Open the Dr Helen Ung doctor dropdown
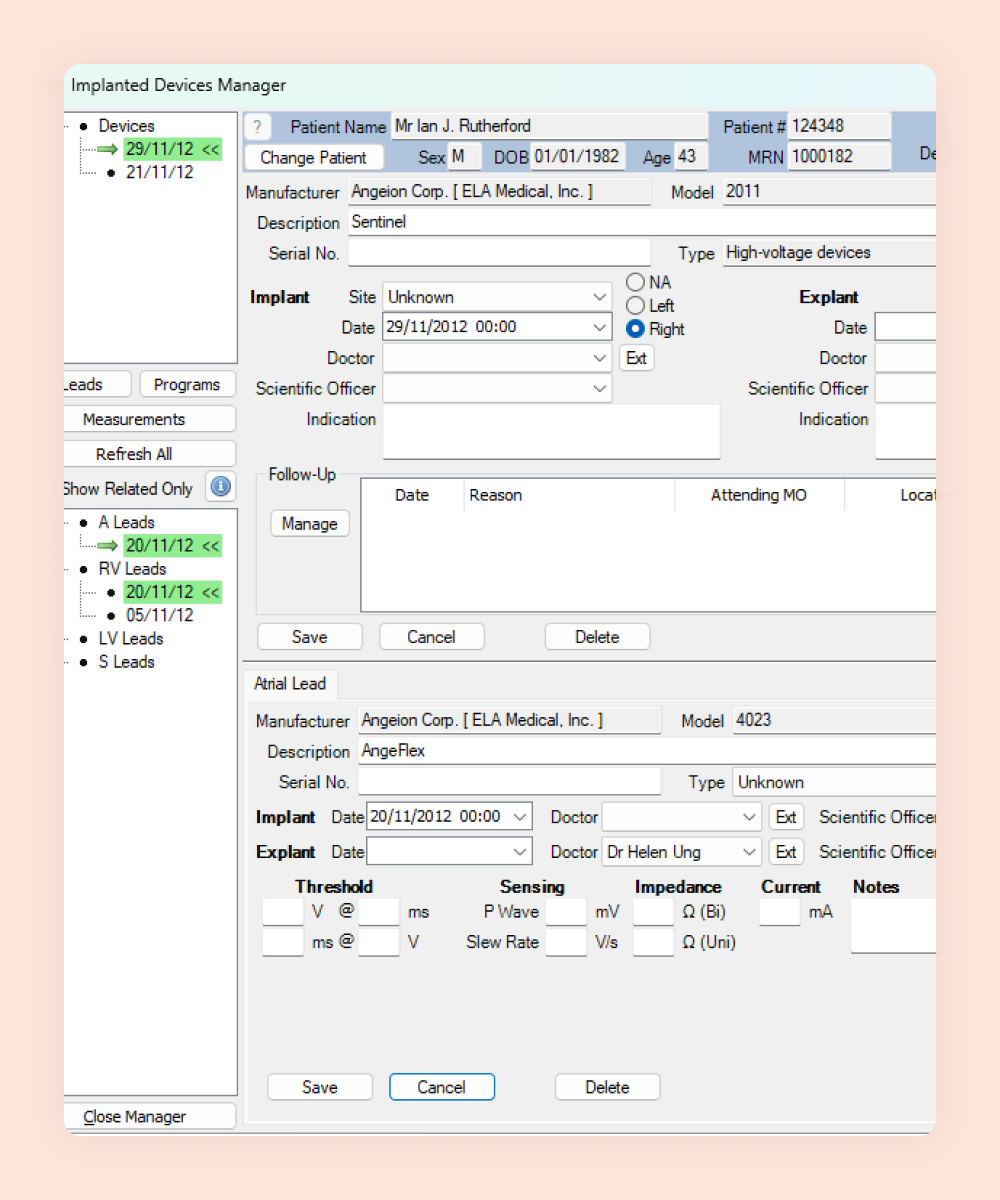The width and height of the screenshot is (1000, 1200). tap(750, 852)
